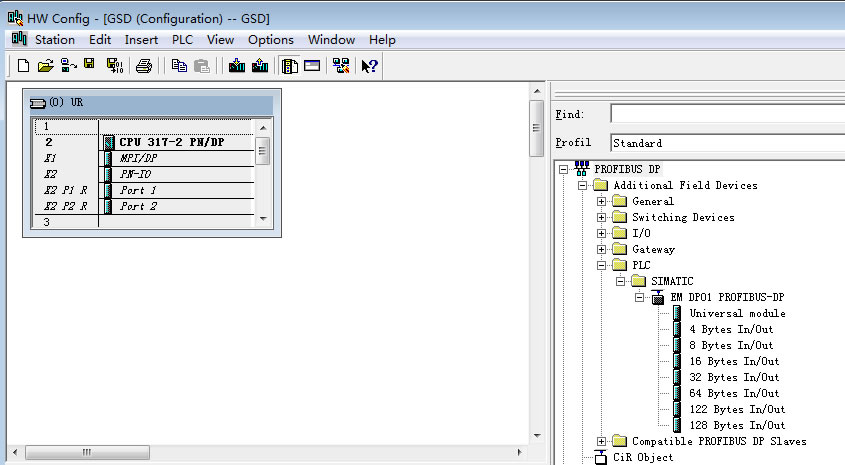Expand Compatible PROFIBUS DP Slaves node

(601, 441)
